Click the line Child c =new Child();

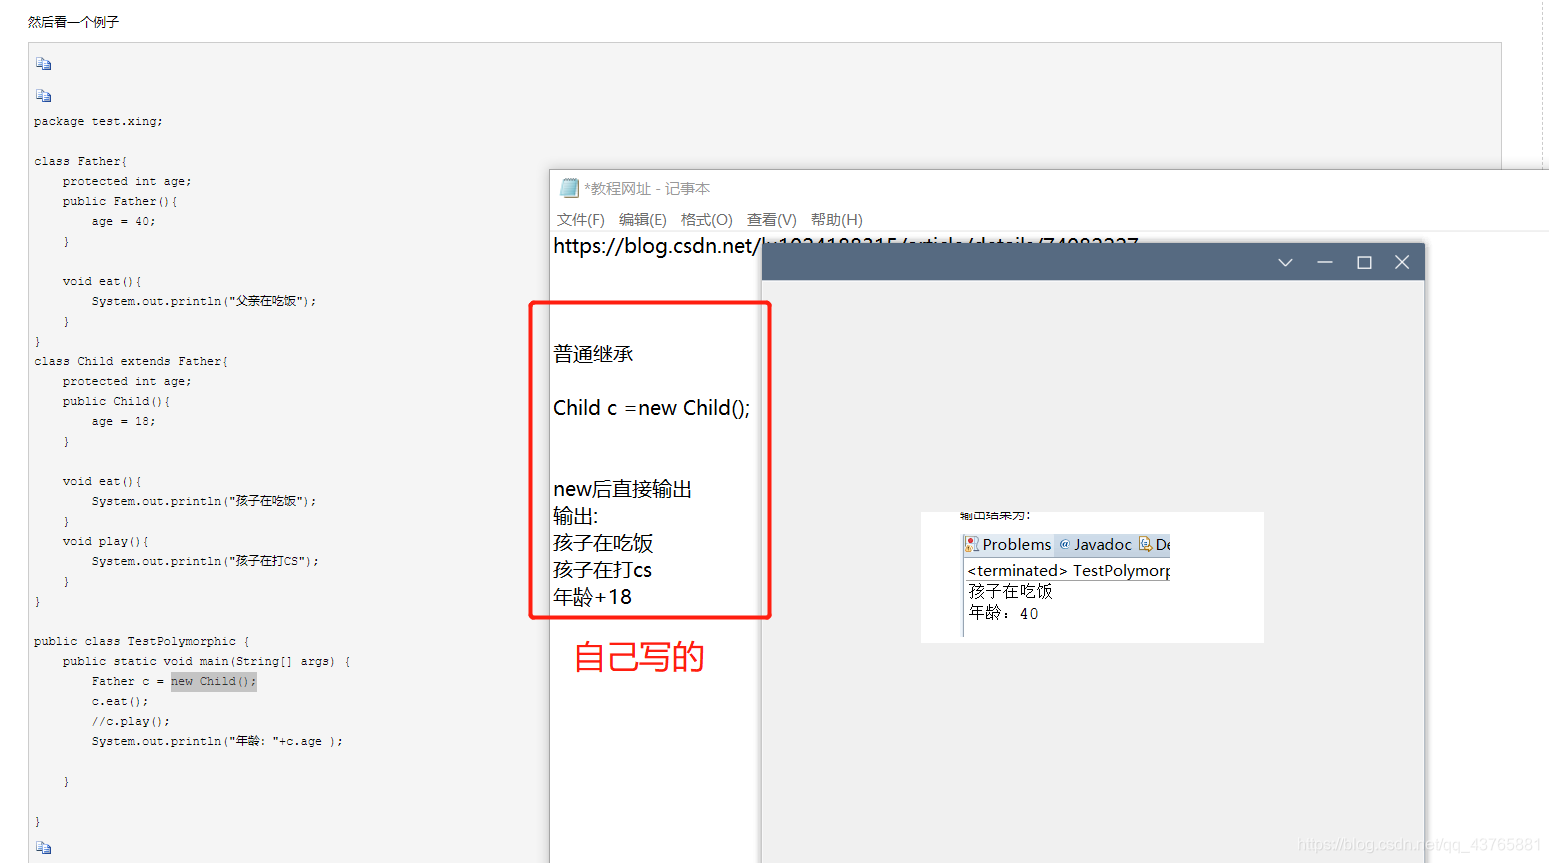[x=651, y=408]
